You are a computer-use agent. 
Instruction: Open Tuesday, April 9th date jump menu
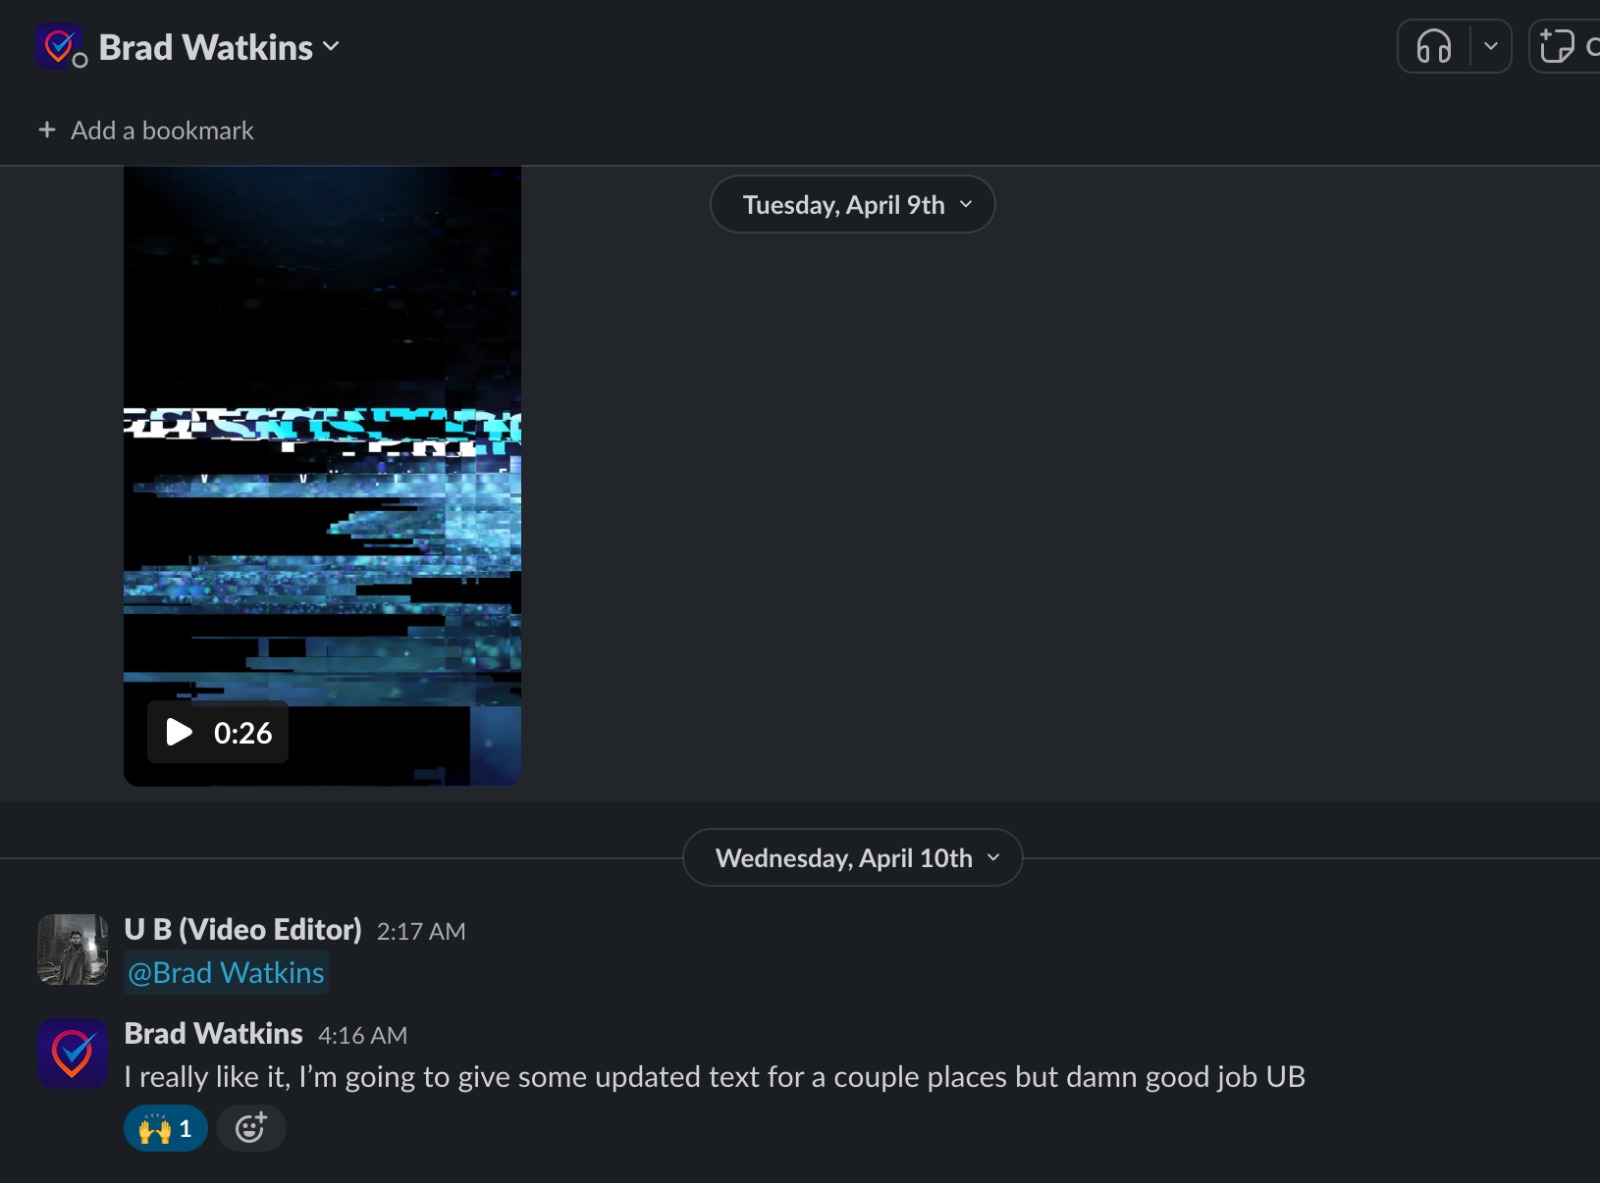pos(853,205)
